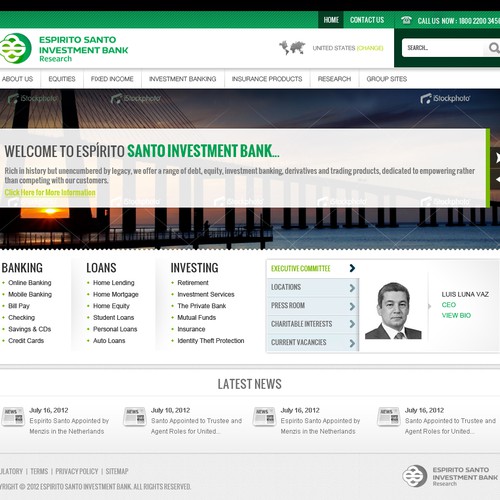
Task: Click the world map icon
Action: [292, 48]
